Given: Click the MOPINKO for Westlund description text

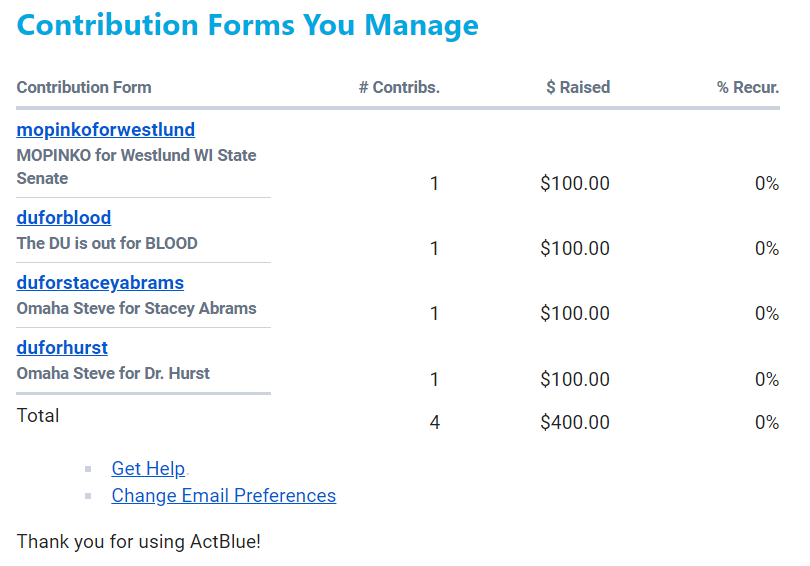Looking at the screenshot, I should (x=136, y=167).
